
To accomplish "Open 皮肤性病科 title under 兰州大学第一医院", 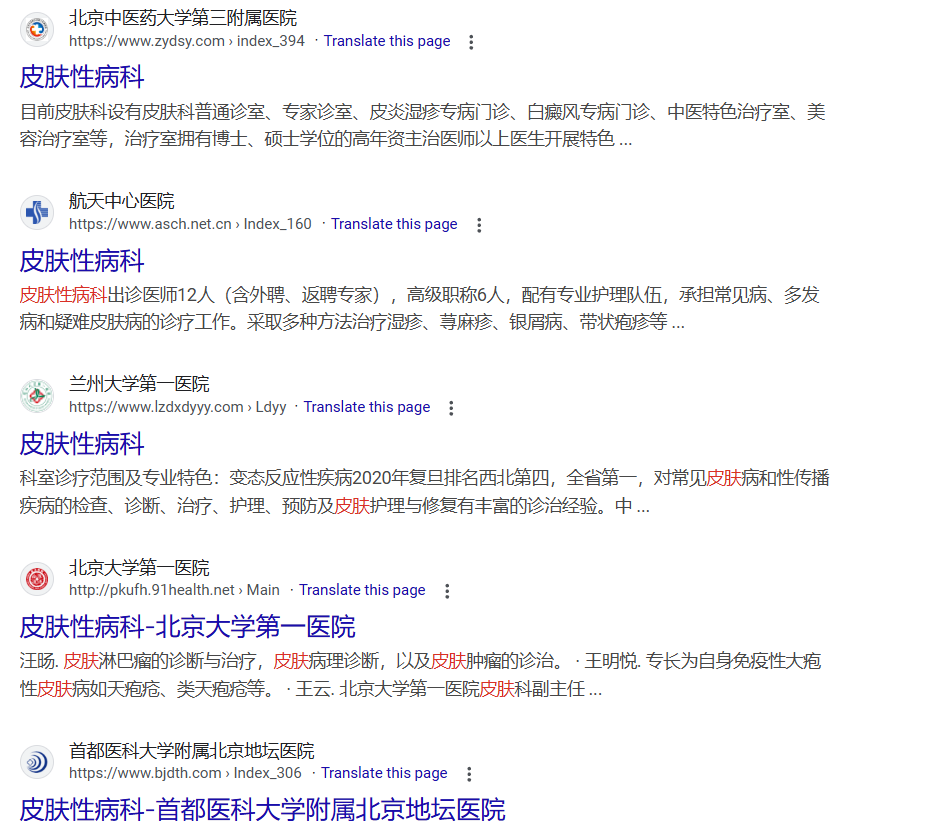I will 82,444.
